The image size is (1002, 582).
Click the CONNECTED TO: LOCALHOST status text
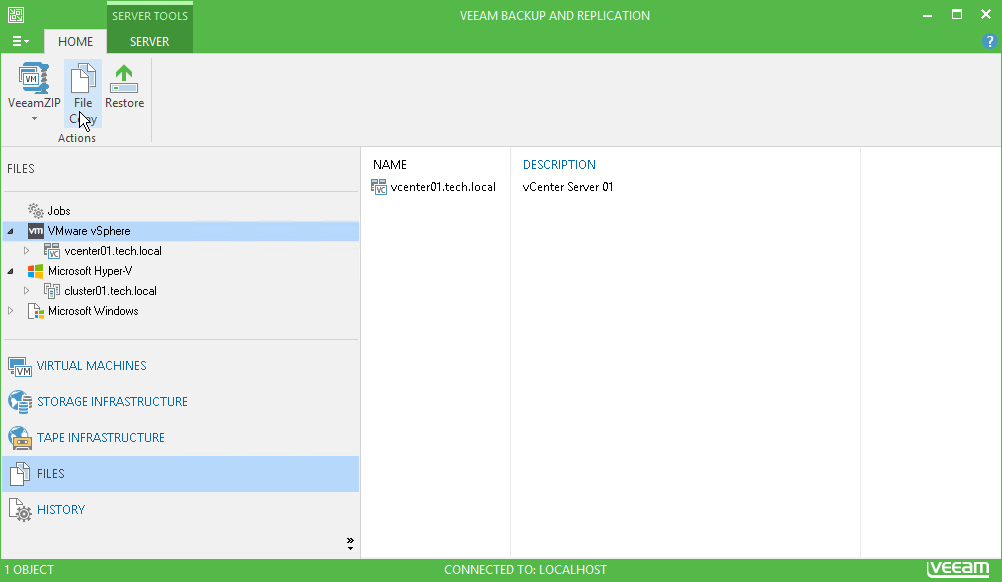click(x=525, y=570)
